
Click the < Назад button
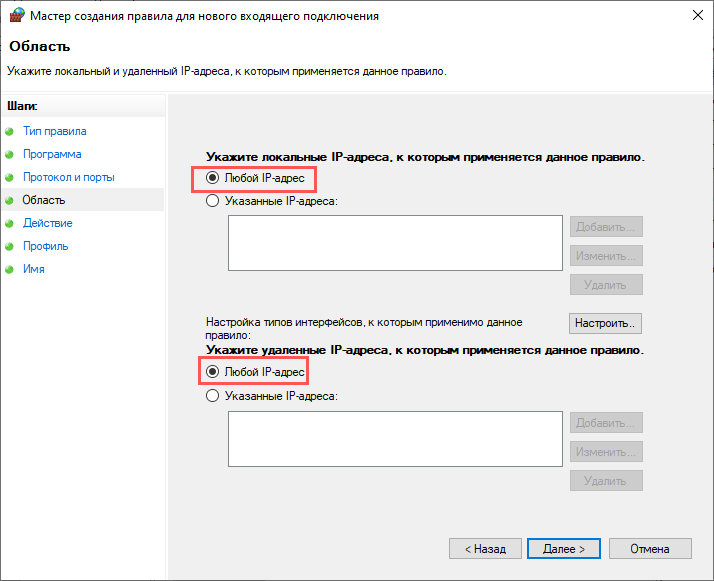point(485,549)
